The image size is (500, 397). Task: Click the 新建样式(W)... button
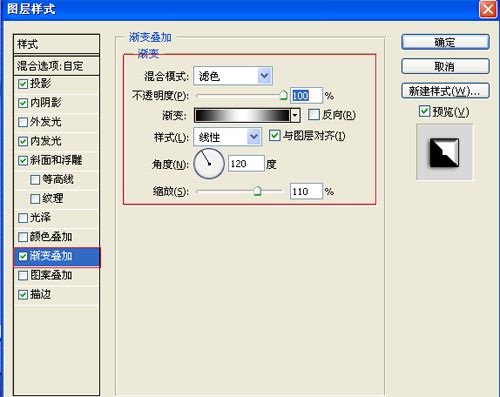(x=445, y=91)
